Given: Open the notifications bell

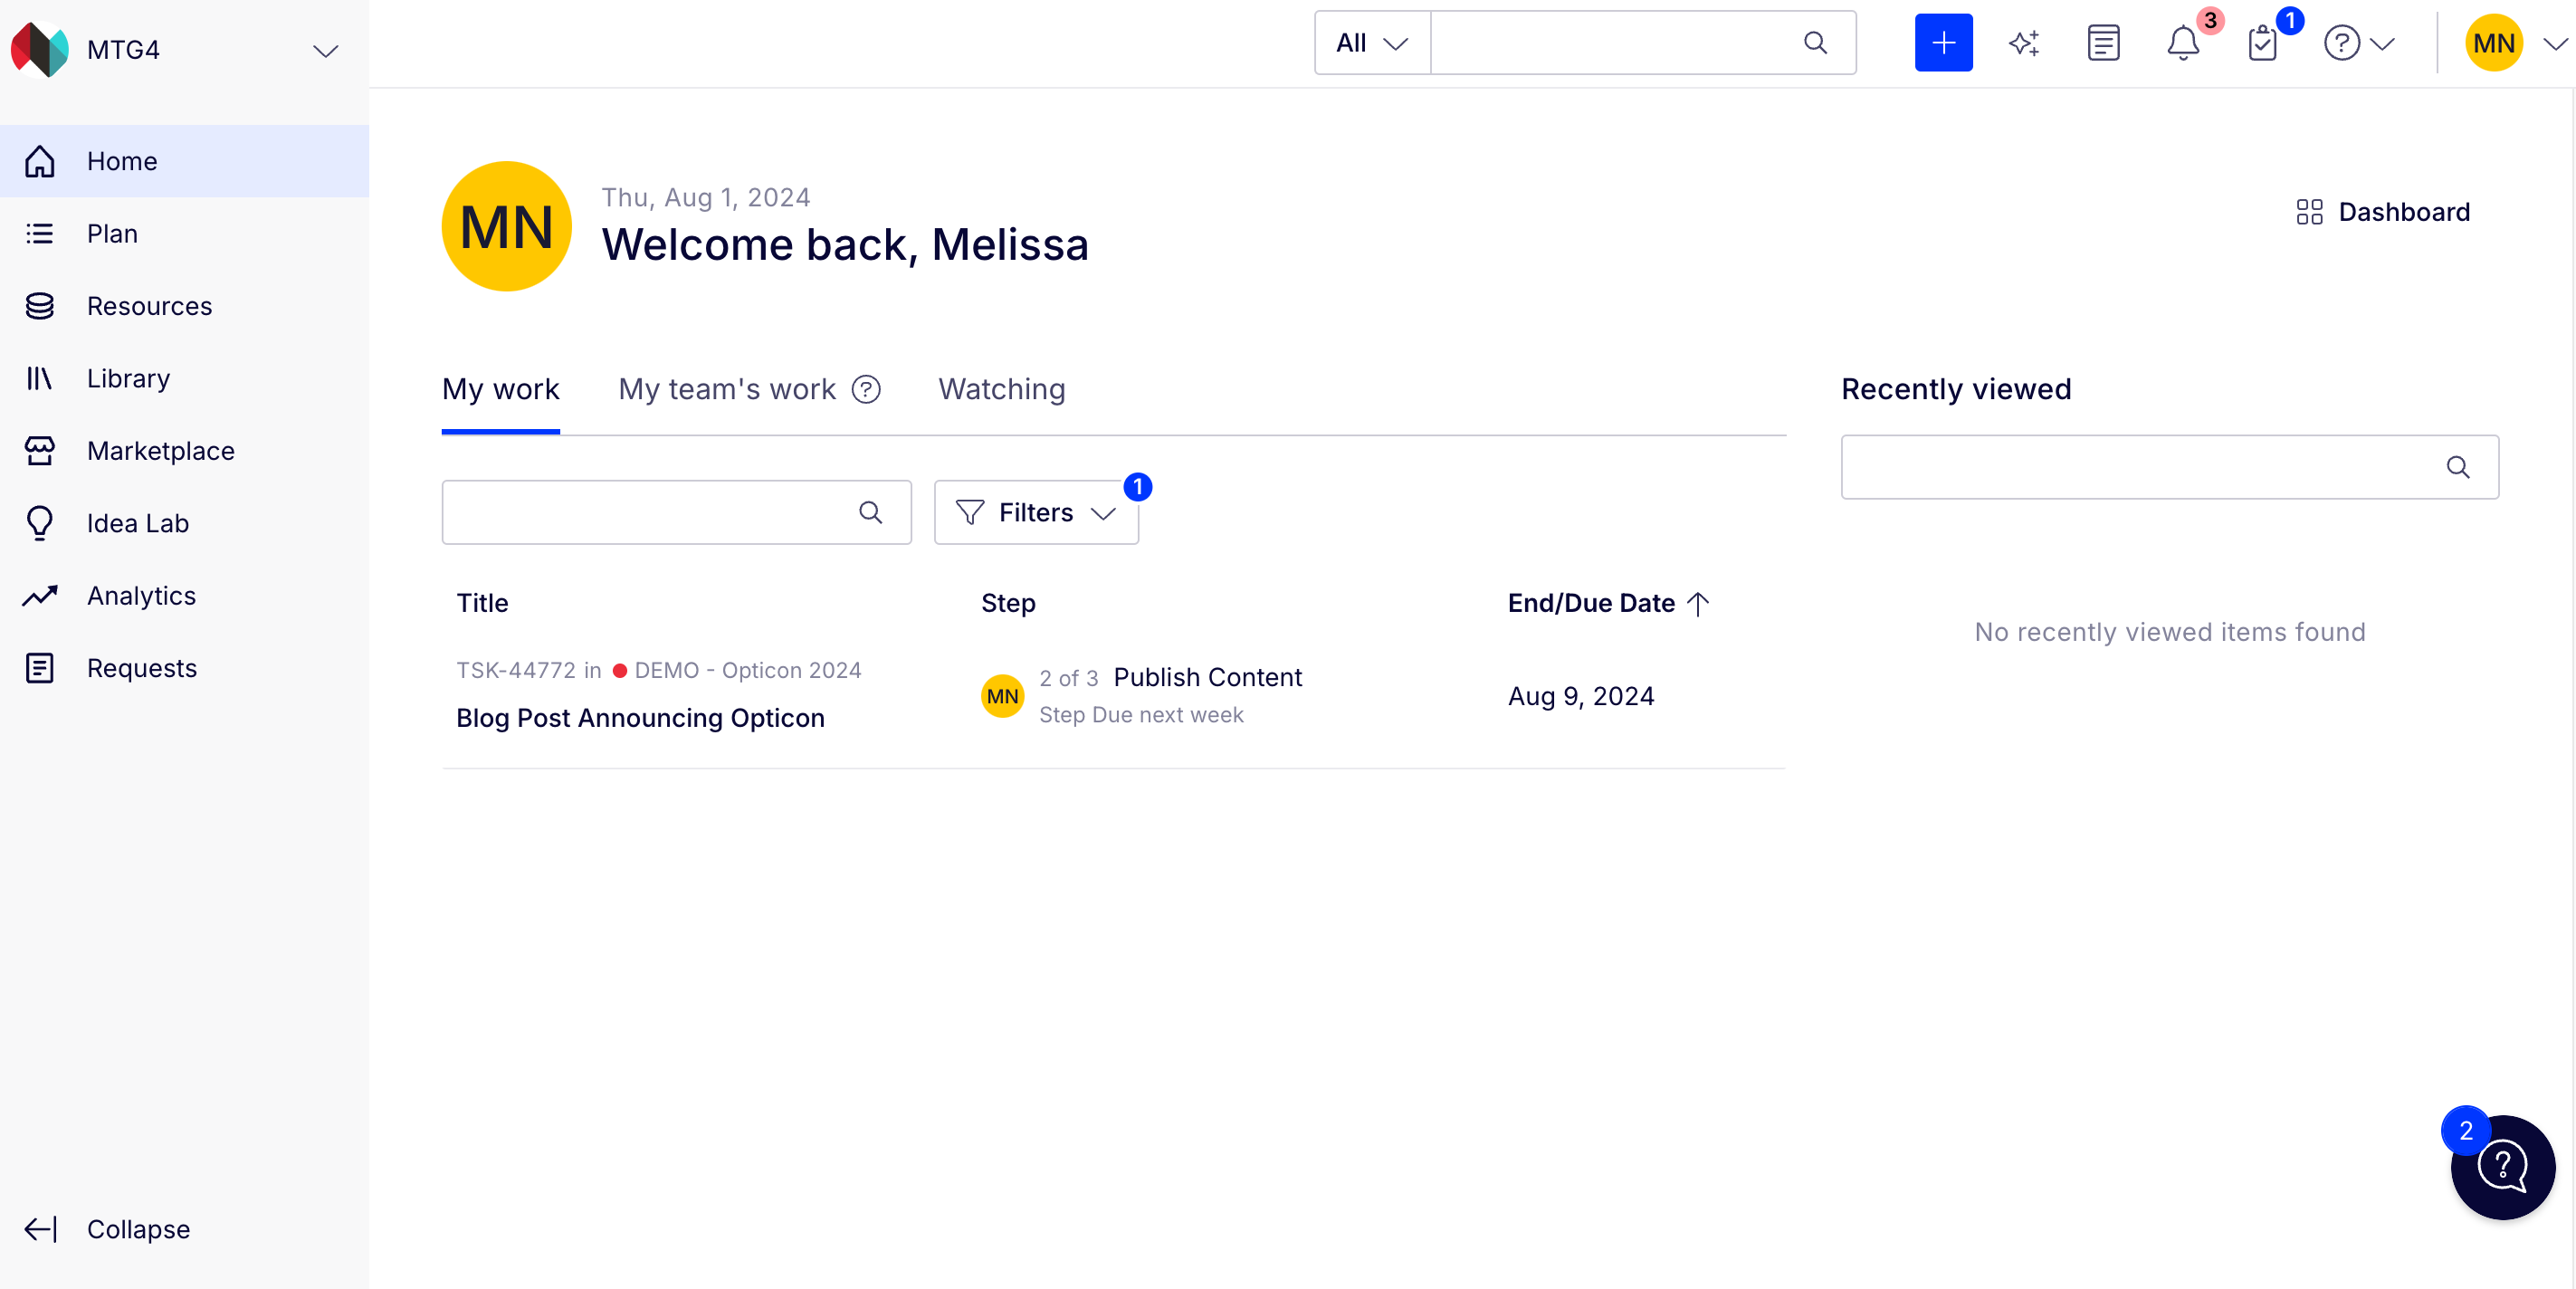Looking at the screenshot, I should coord(2183,43).
